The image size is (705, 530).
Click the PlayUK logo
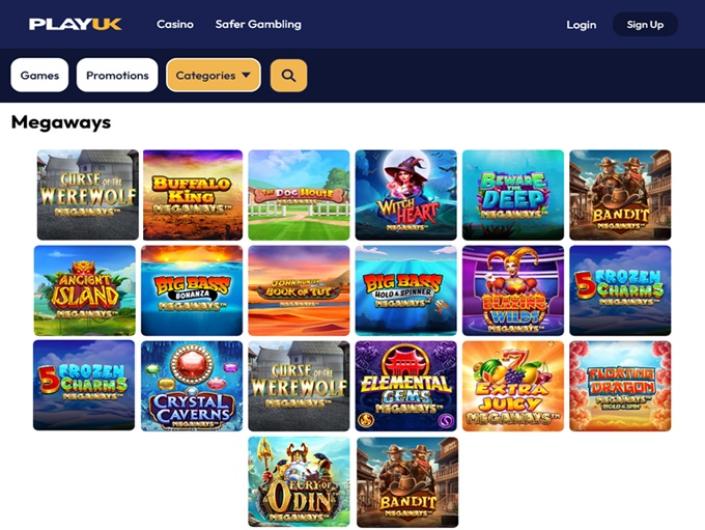click(75, 24)
